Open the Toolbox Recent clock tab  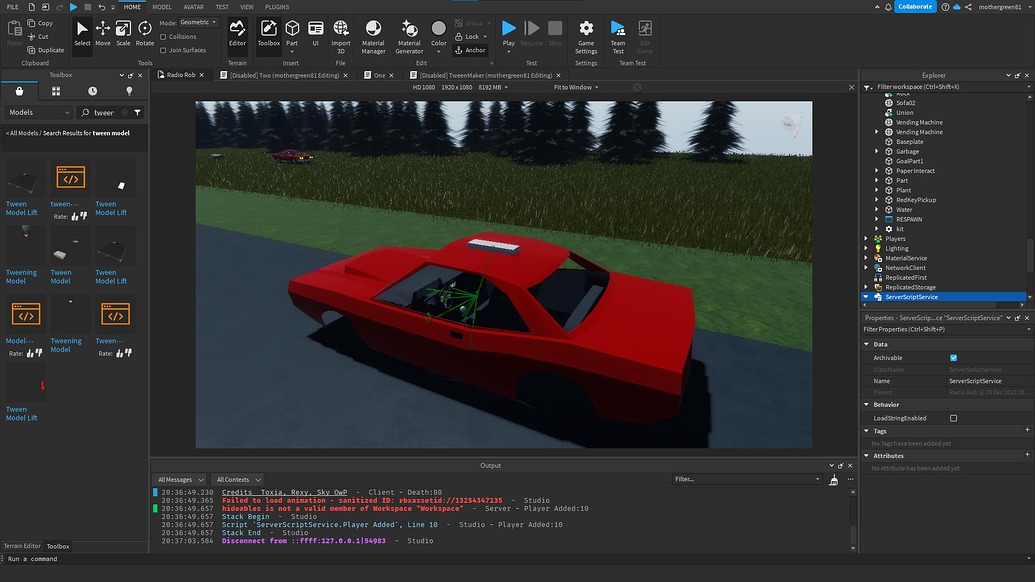[92, 91]
